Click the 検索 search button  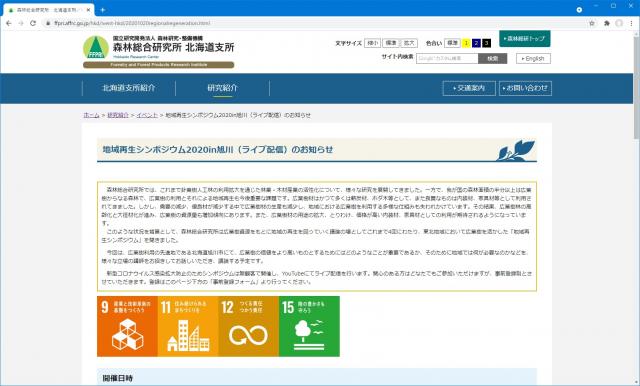pos(493,58)
